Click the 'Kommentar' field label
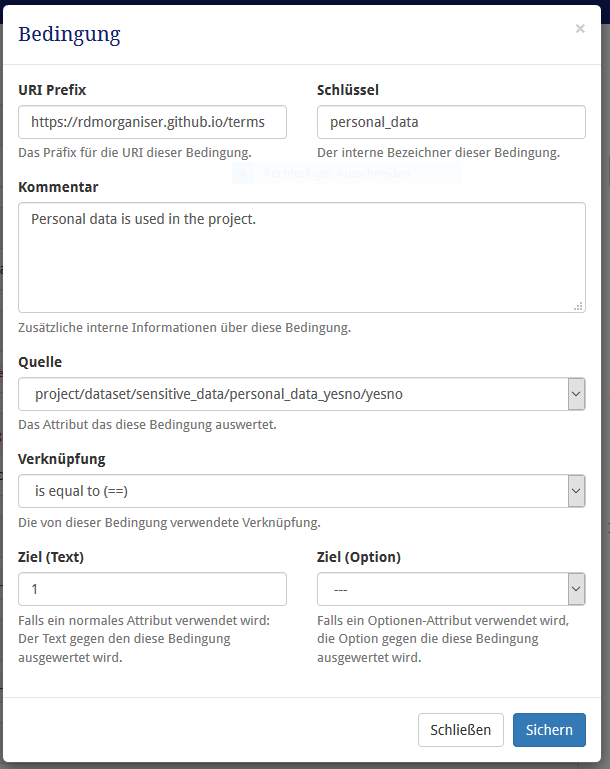This screenshot has height=769, width=610. pos(58,187)
